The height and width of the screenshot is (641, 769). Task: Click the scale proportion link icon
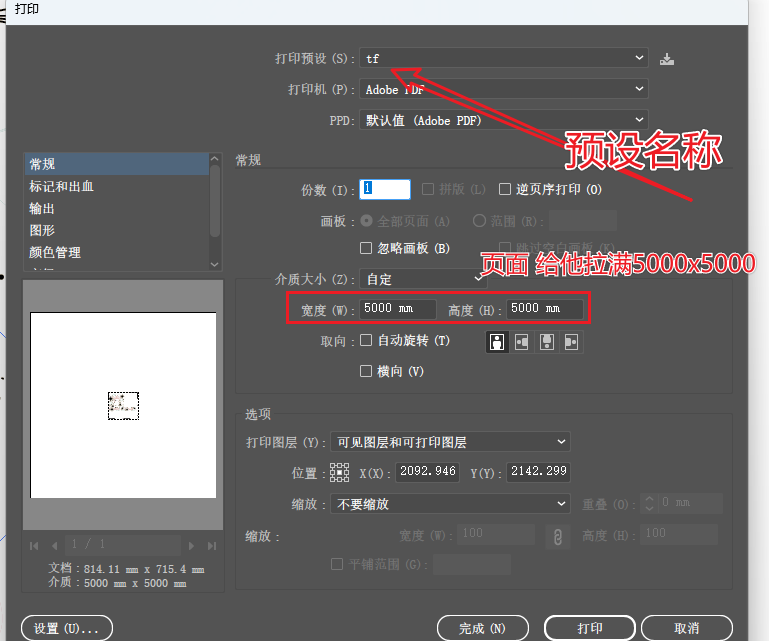[557, 537]
